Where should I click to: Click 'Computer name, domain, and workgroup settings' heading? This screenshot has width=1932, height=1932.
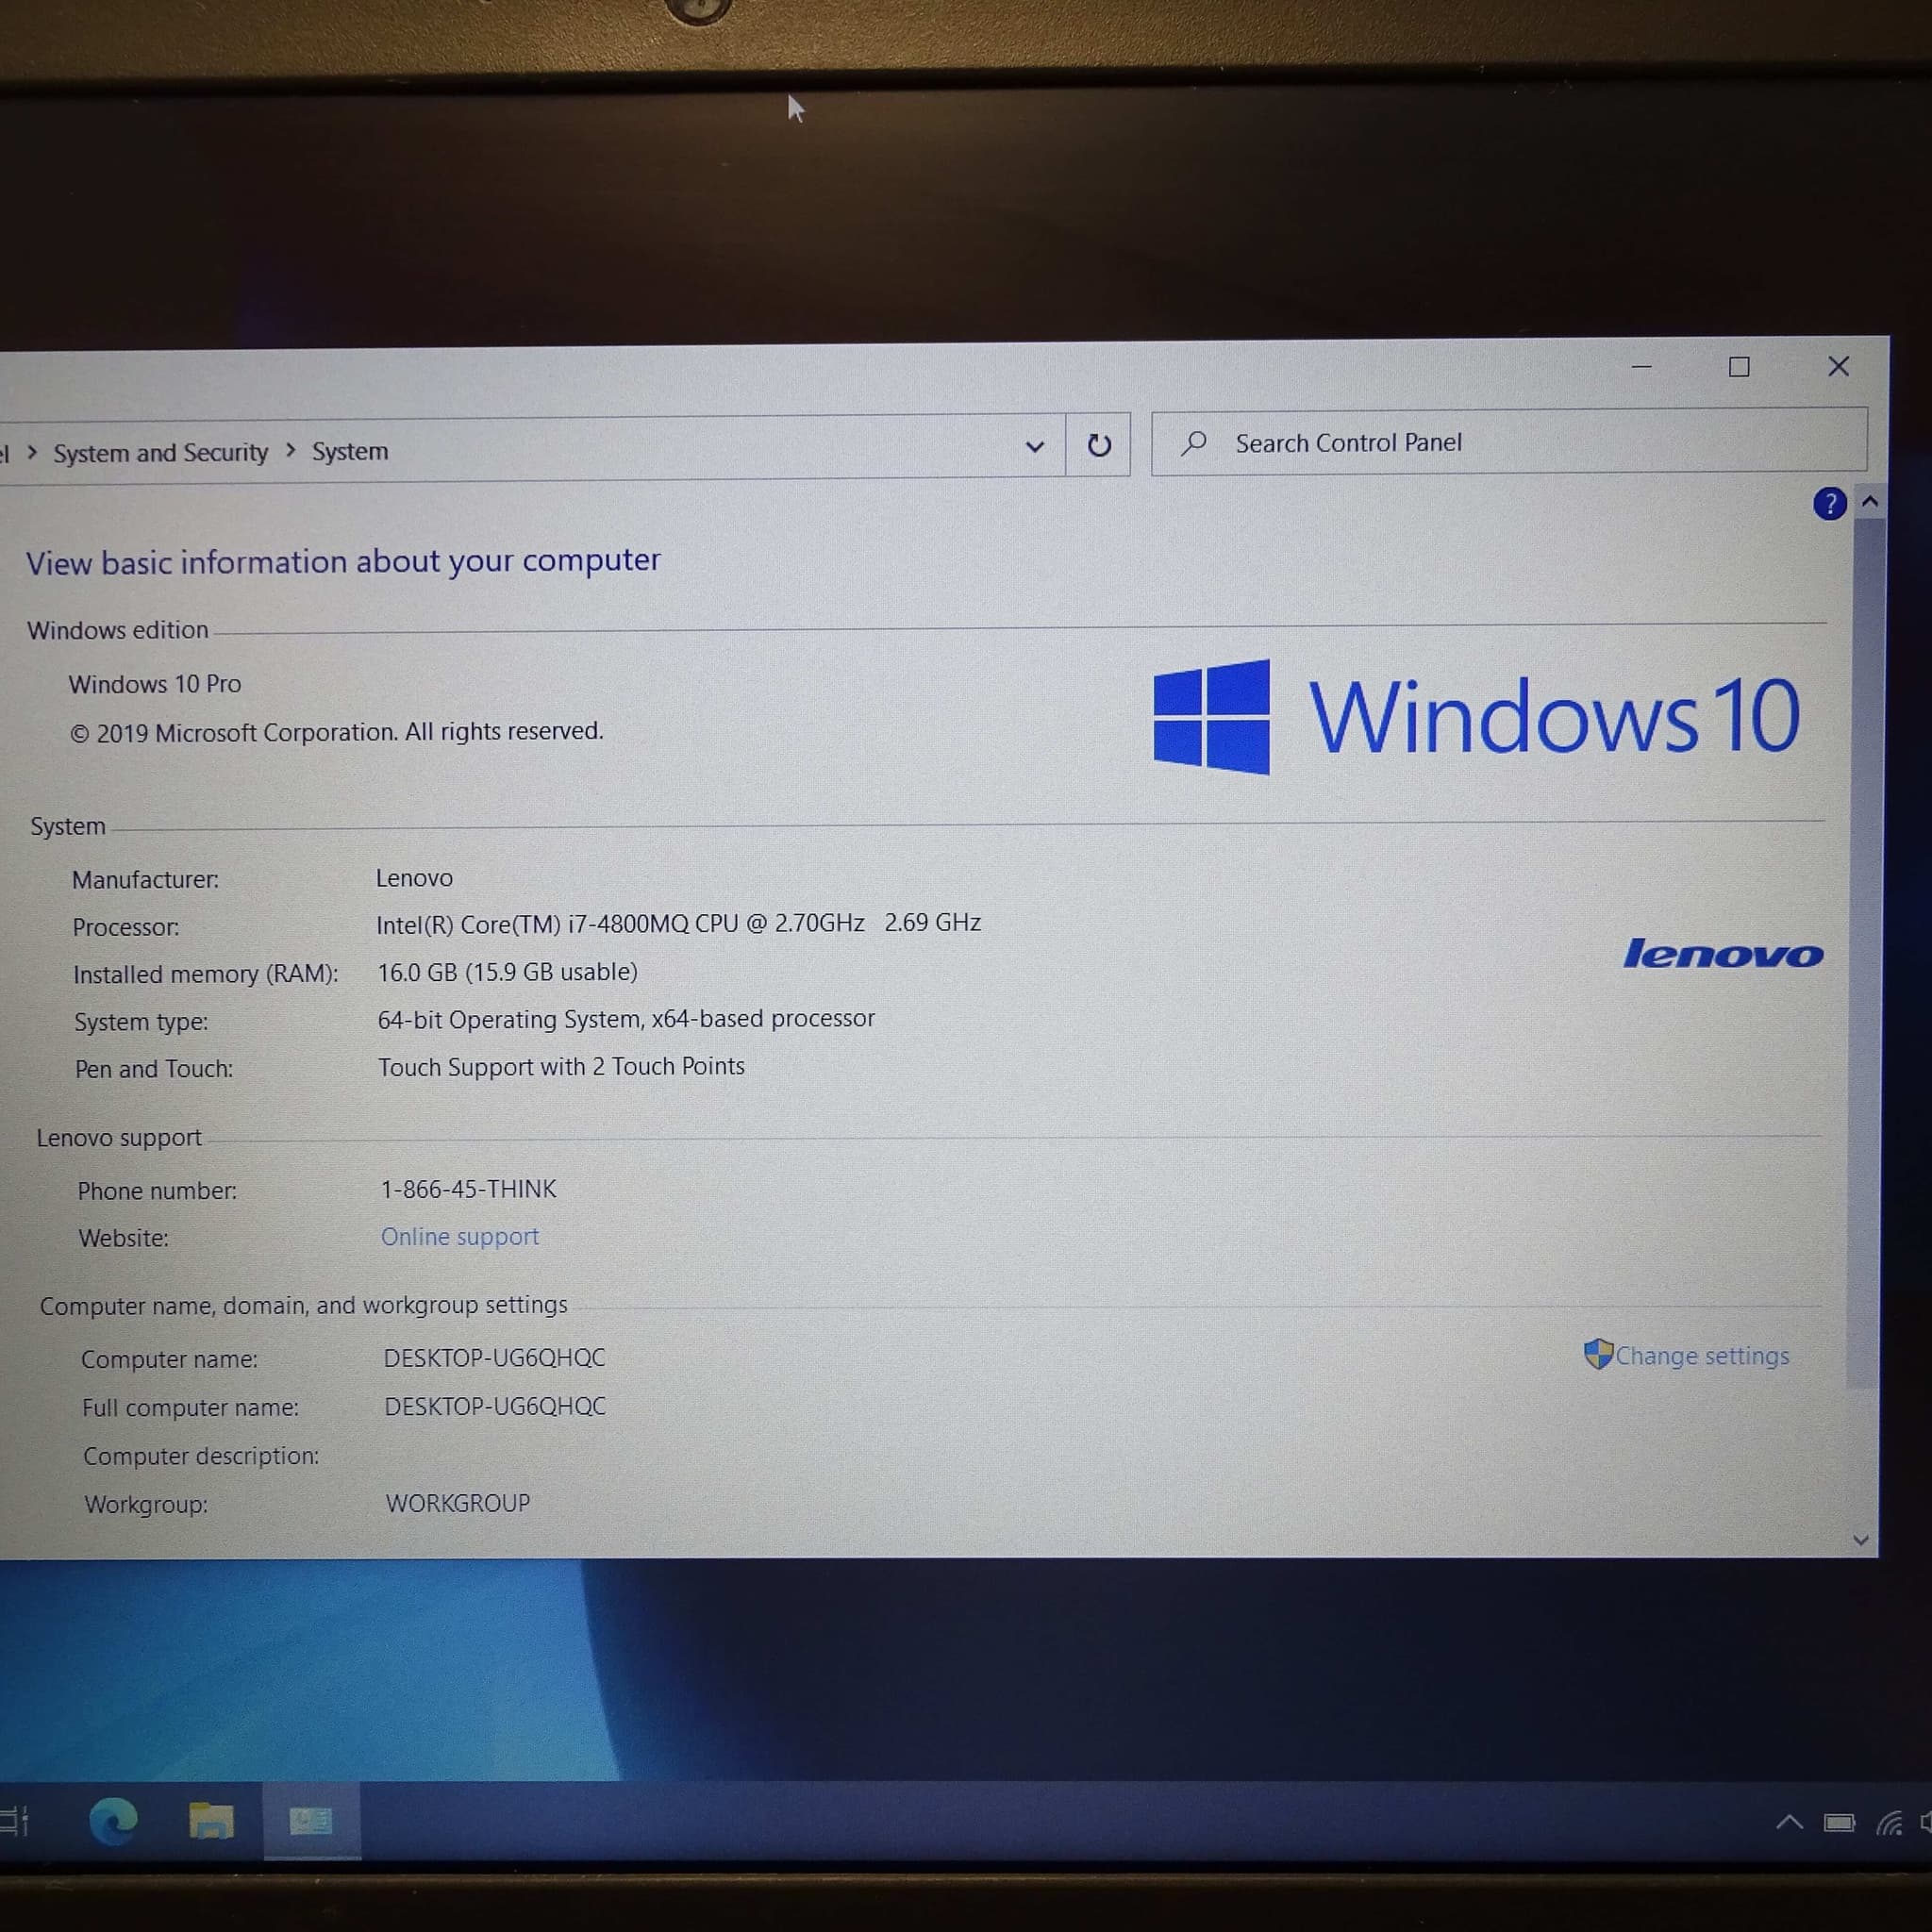click(304, 1305)
